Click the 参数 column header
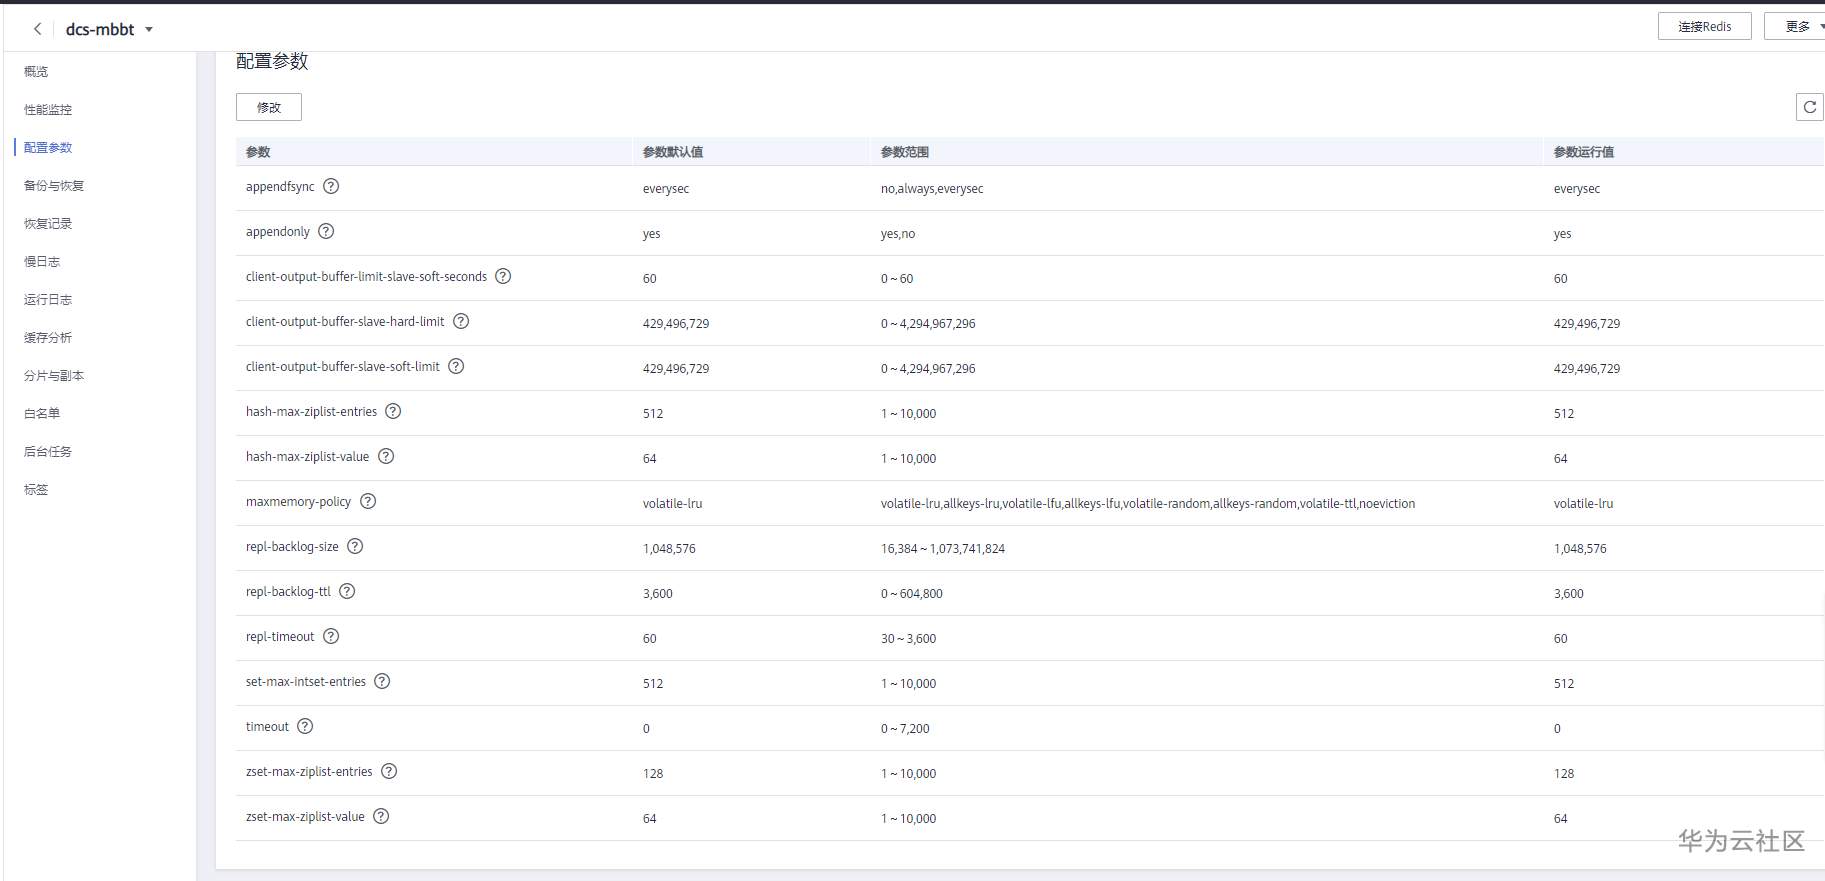The height and width of the screenshot is (881, 1825). [x=258, y=152]
